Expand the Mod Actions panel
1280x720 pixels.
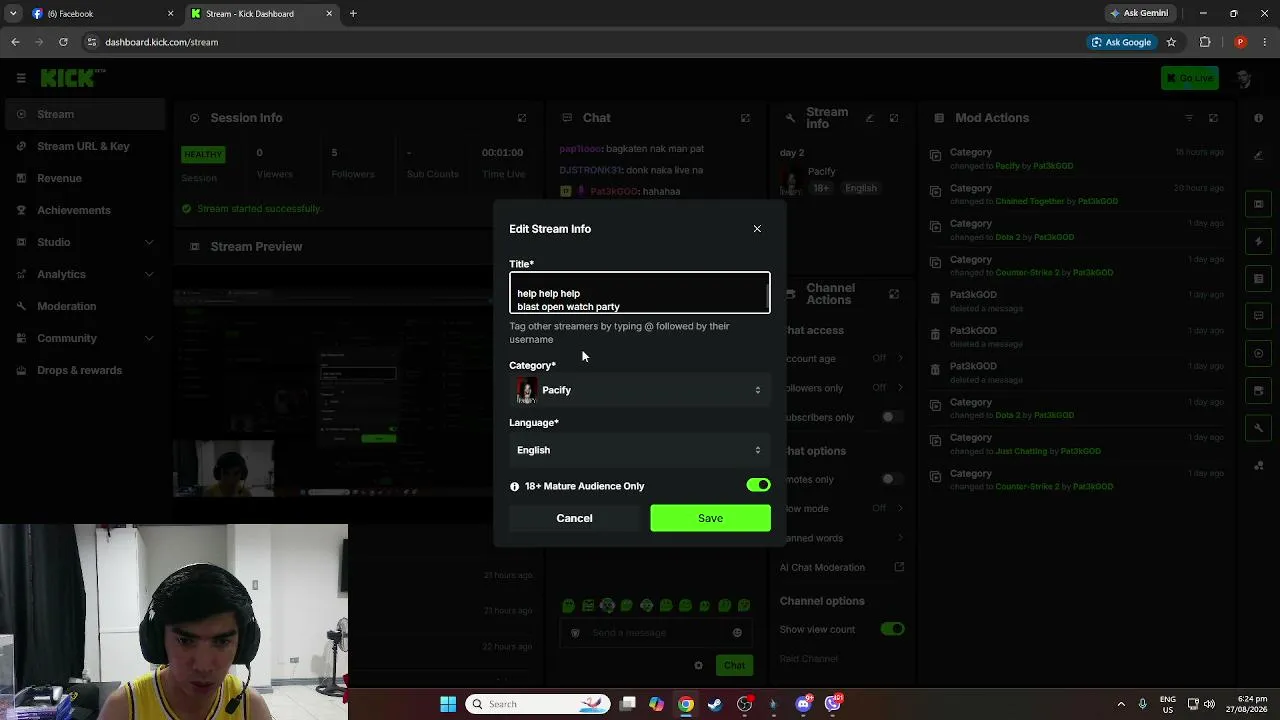point(1213,118)
